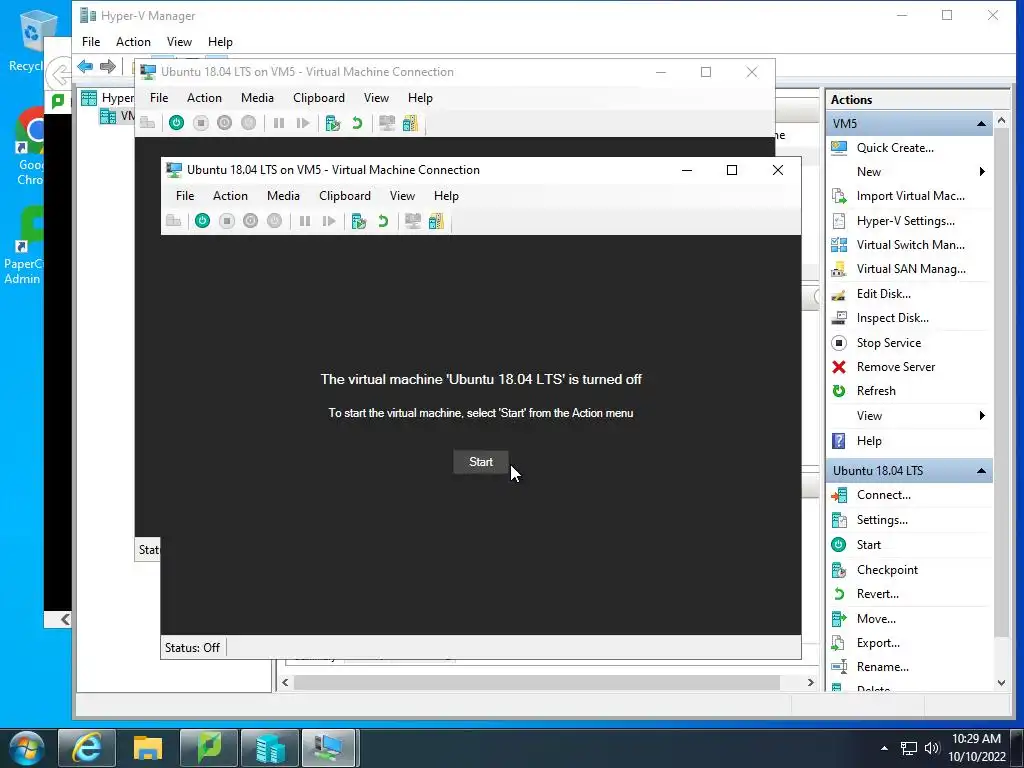Click Actions pane scrollbar down arrow
The height and width of the screenshot is (768, 1024).
1001,683
